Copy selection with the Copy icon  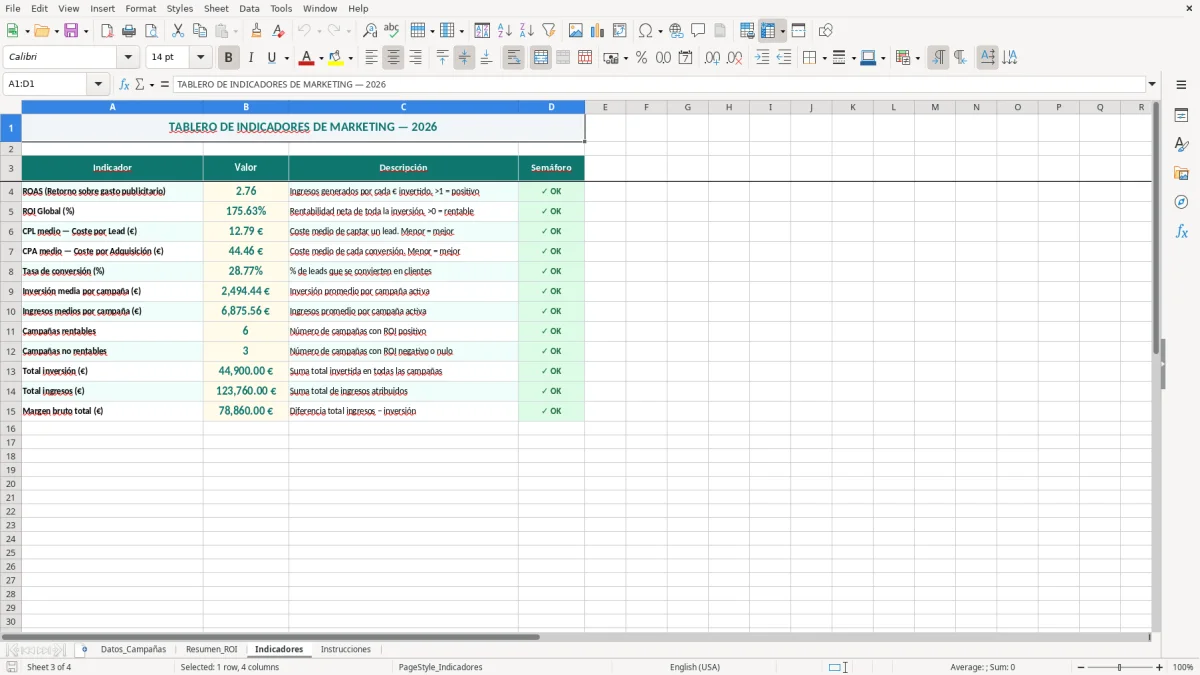[200, 31]
